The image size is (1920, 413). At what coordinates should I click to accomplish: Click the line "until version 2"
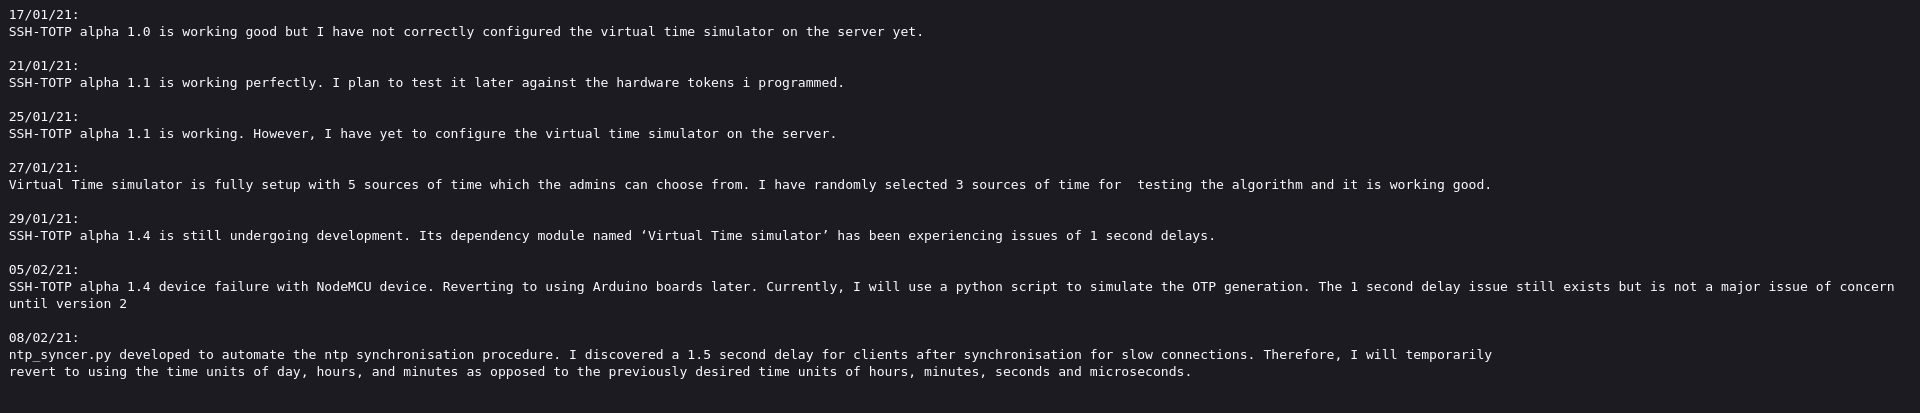(x=68, y=304)
